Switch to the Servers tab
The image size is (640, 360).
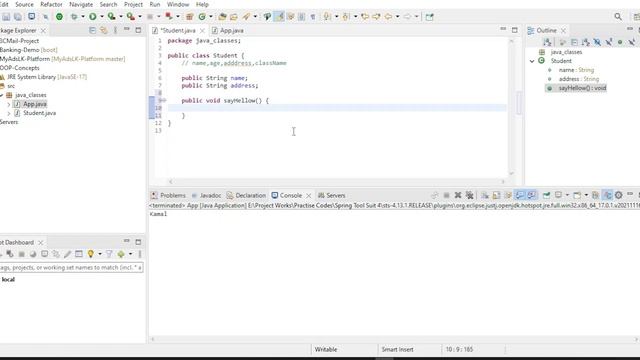click(331, 195)
